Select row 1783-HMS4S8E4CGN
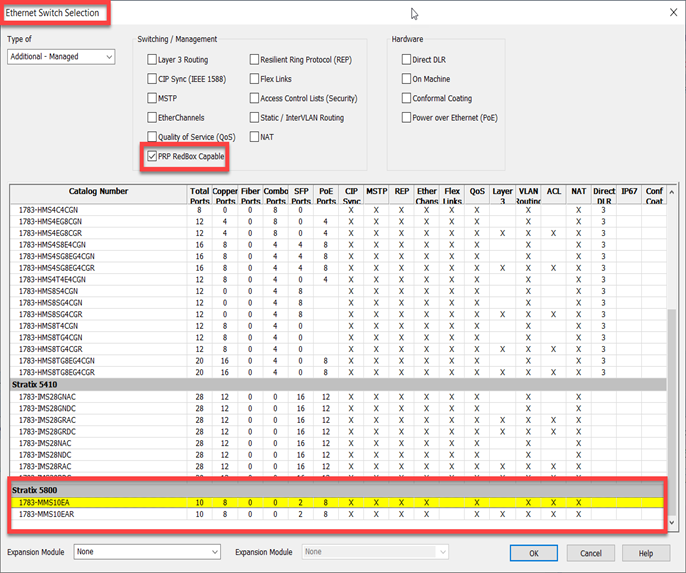686x573 pixels. click(337, 245)
